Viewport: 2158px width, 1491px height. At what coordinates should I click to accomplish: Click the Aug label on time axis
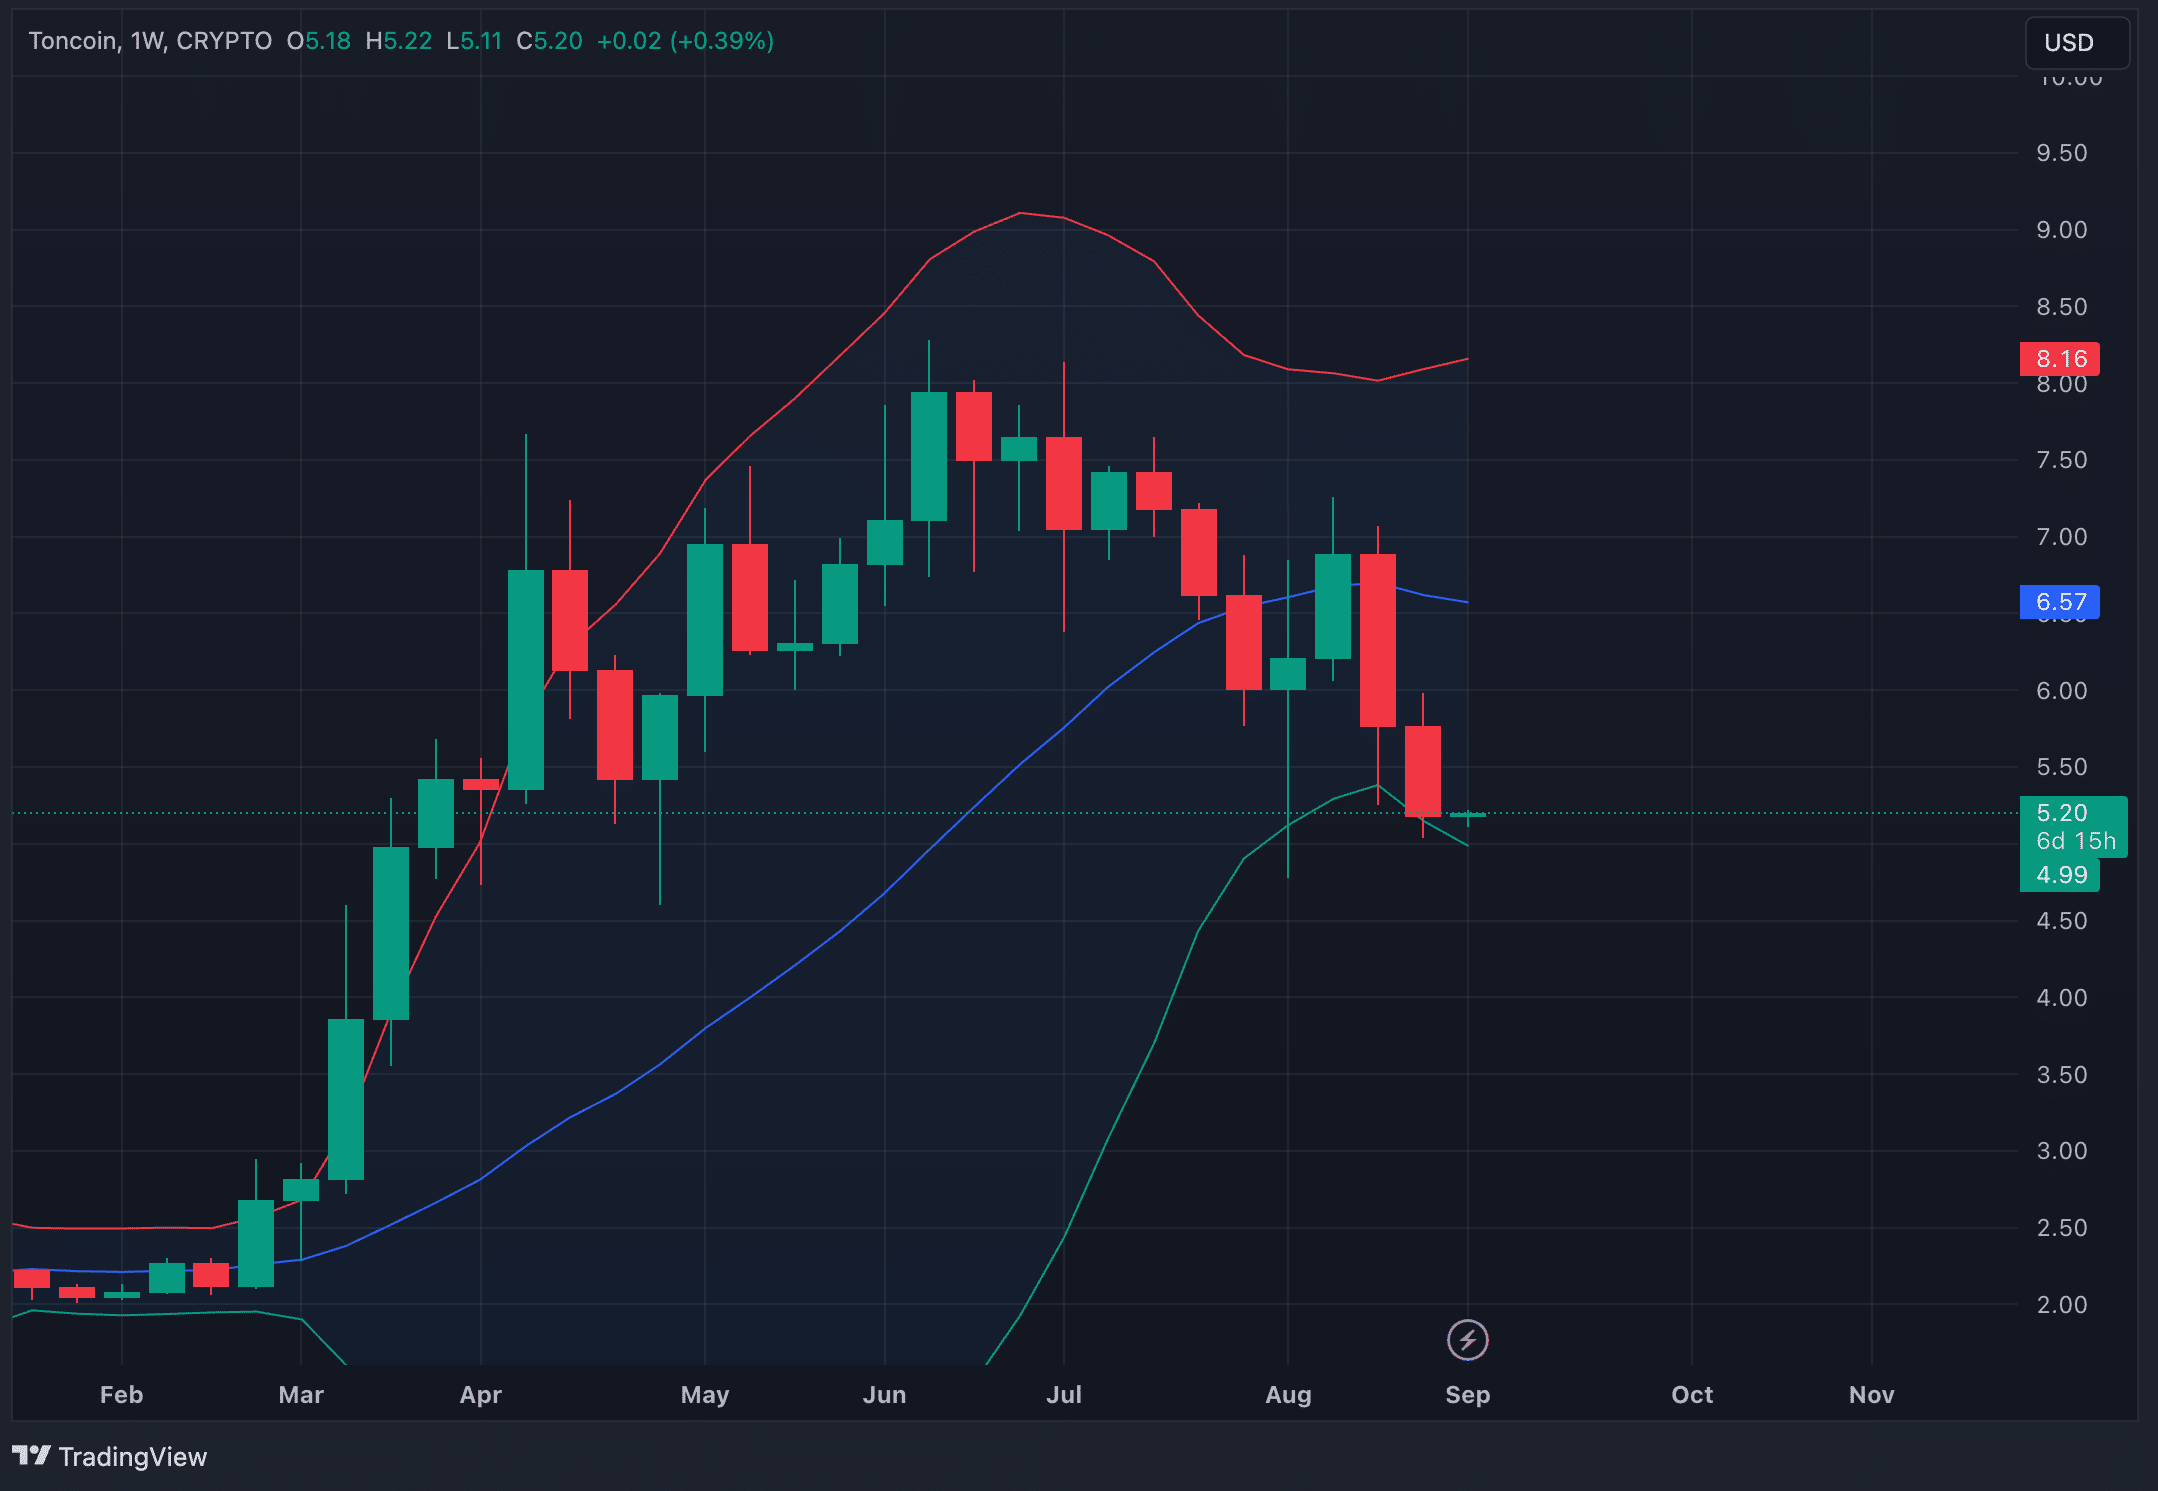click(1288, 1394)
